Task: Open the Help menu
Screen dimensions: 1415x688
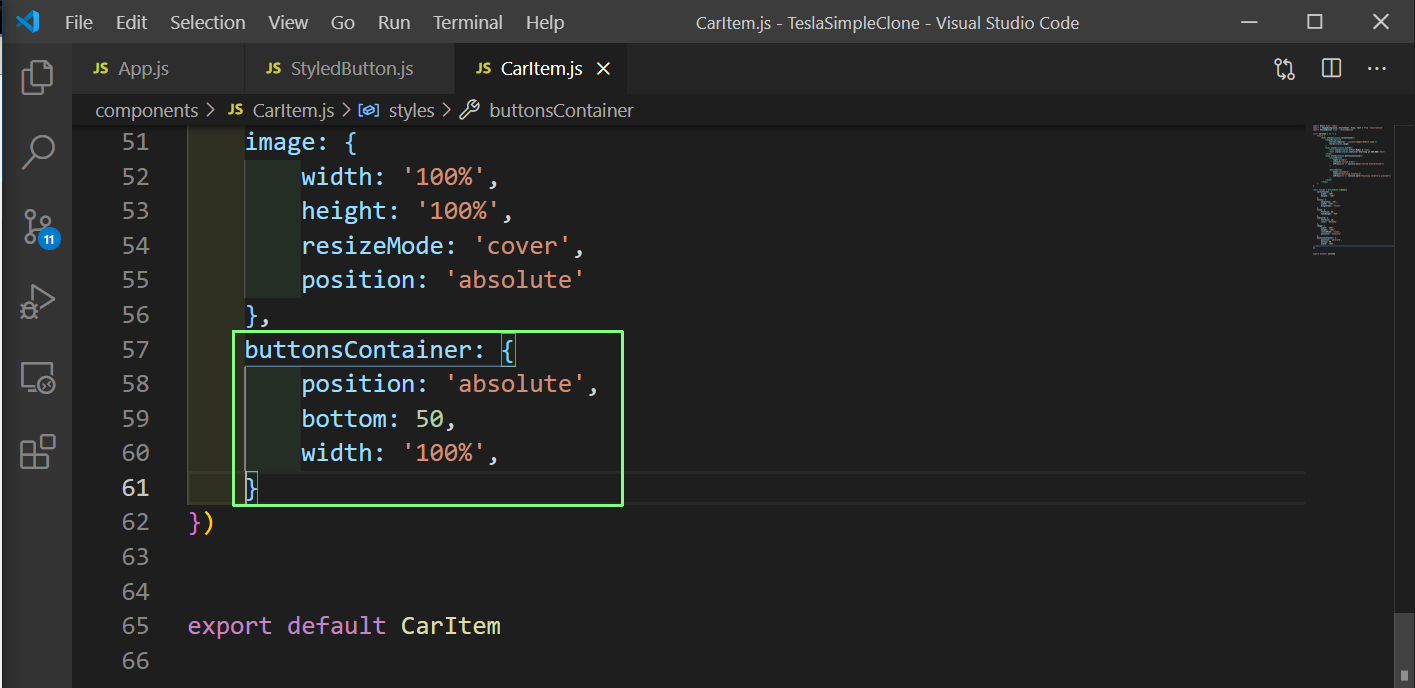Action: [x=545, y=22]
